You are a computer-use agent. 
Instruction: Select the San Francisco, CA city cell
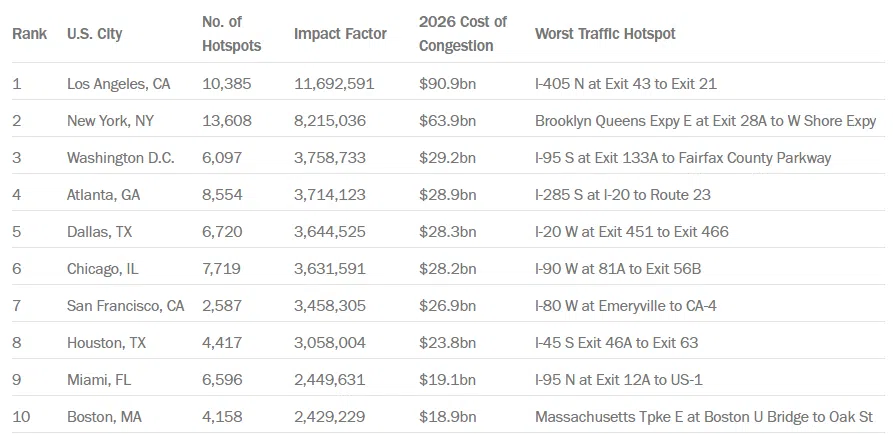point(125,306)
